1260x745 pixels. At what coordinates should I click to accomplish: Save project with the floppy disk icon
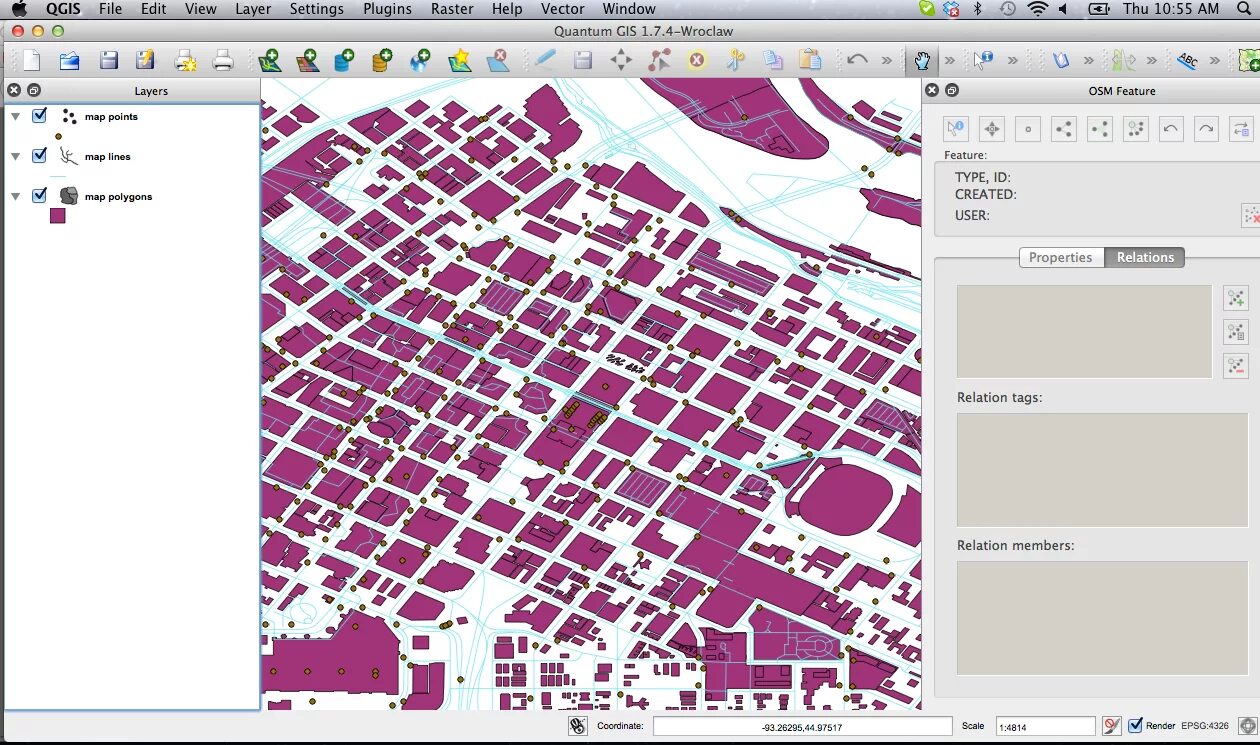coord(108,61)
